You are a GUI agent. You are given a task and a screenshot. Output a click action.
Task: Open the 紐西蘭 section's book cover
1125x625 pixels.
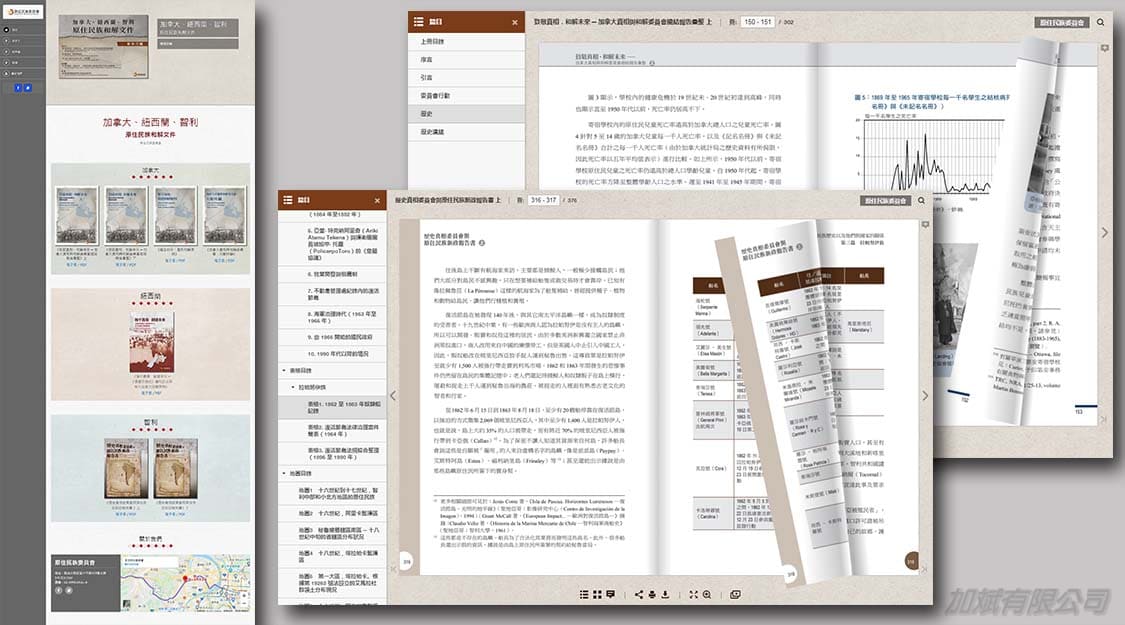[x=151, y=342]
